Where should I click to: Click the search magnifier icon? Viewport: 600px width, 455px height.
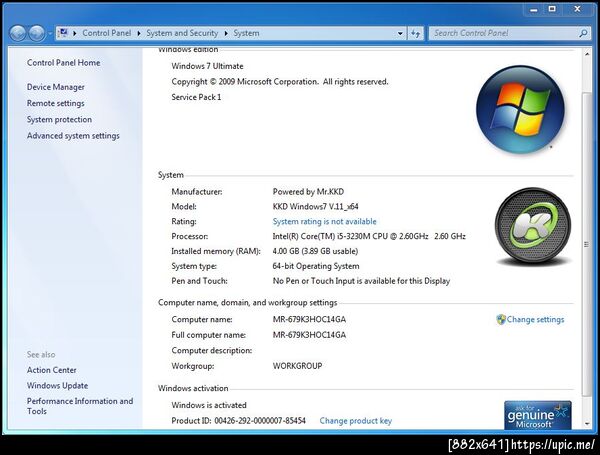pyautogui.click(x=583, y=33)
